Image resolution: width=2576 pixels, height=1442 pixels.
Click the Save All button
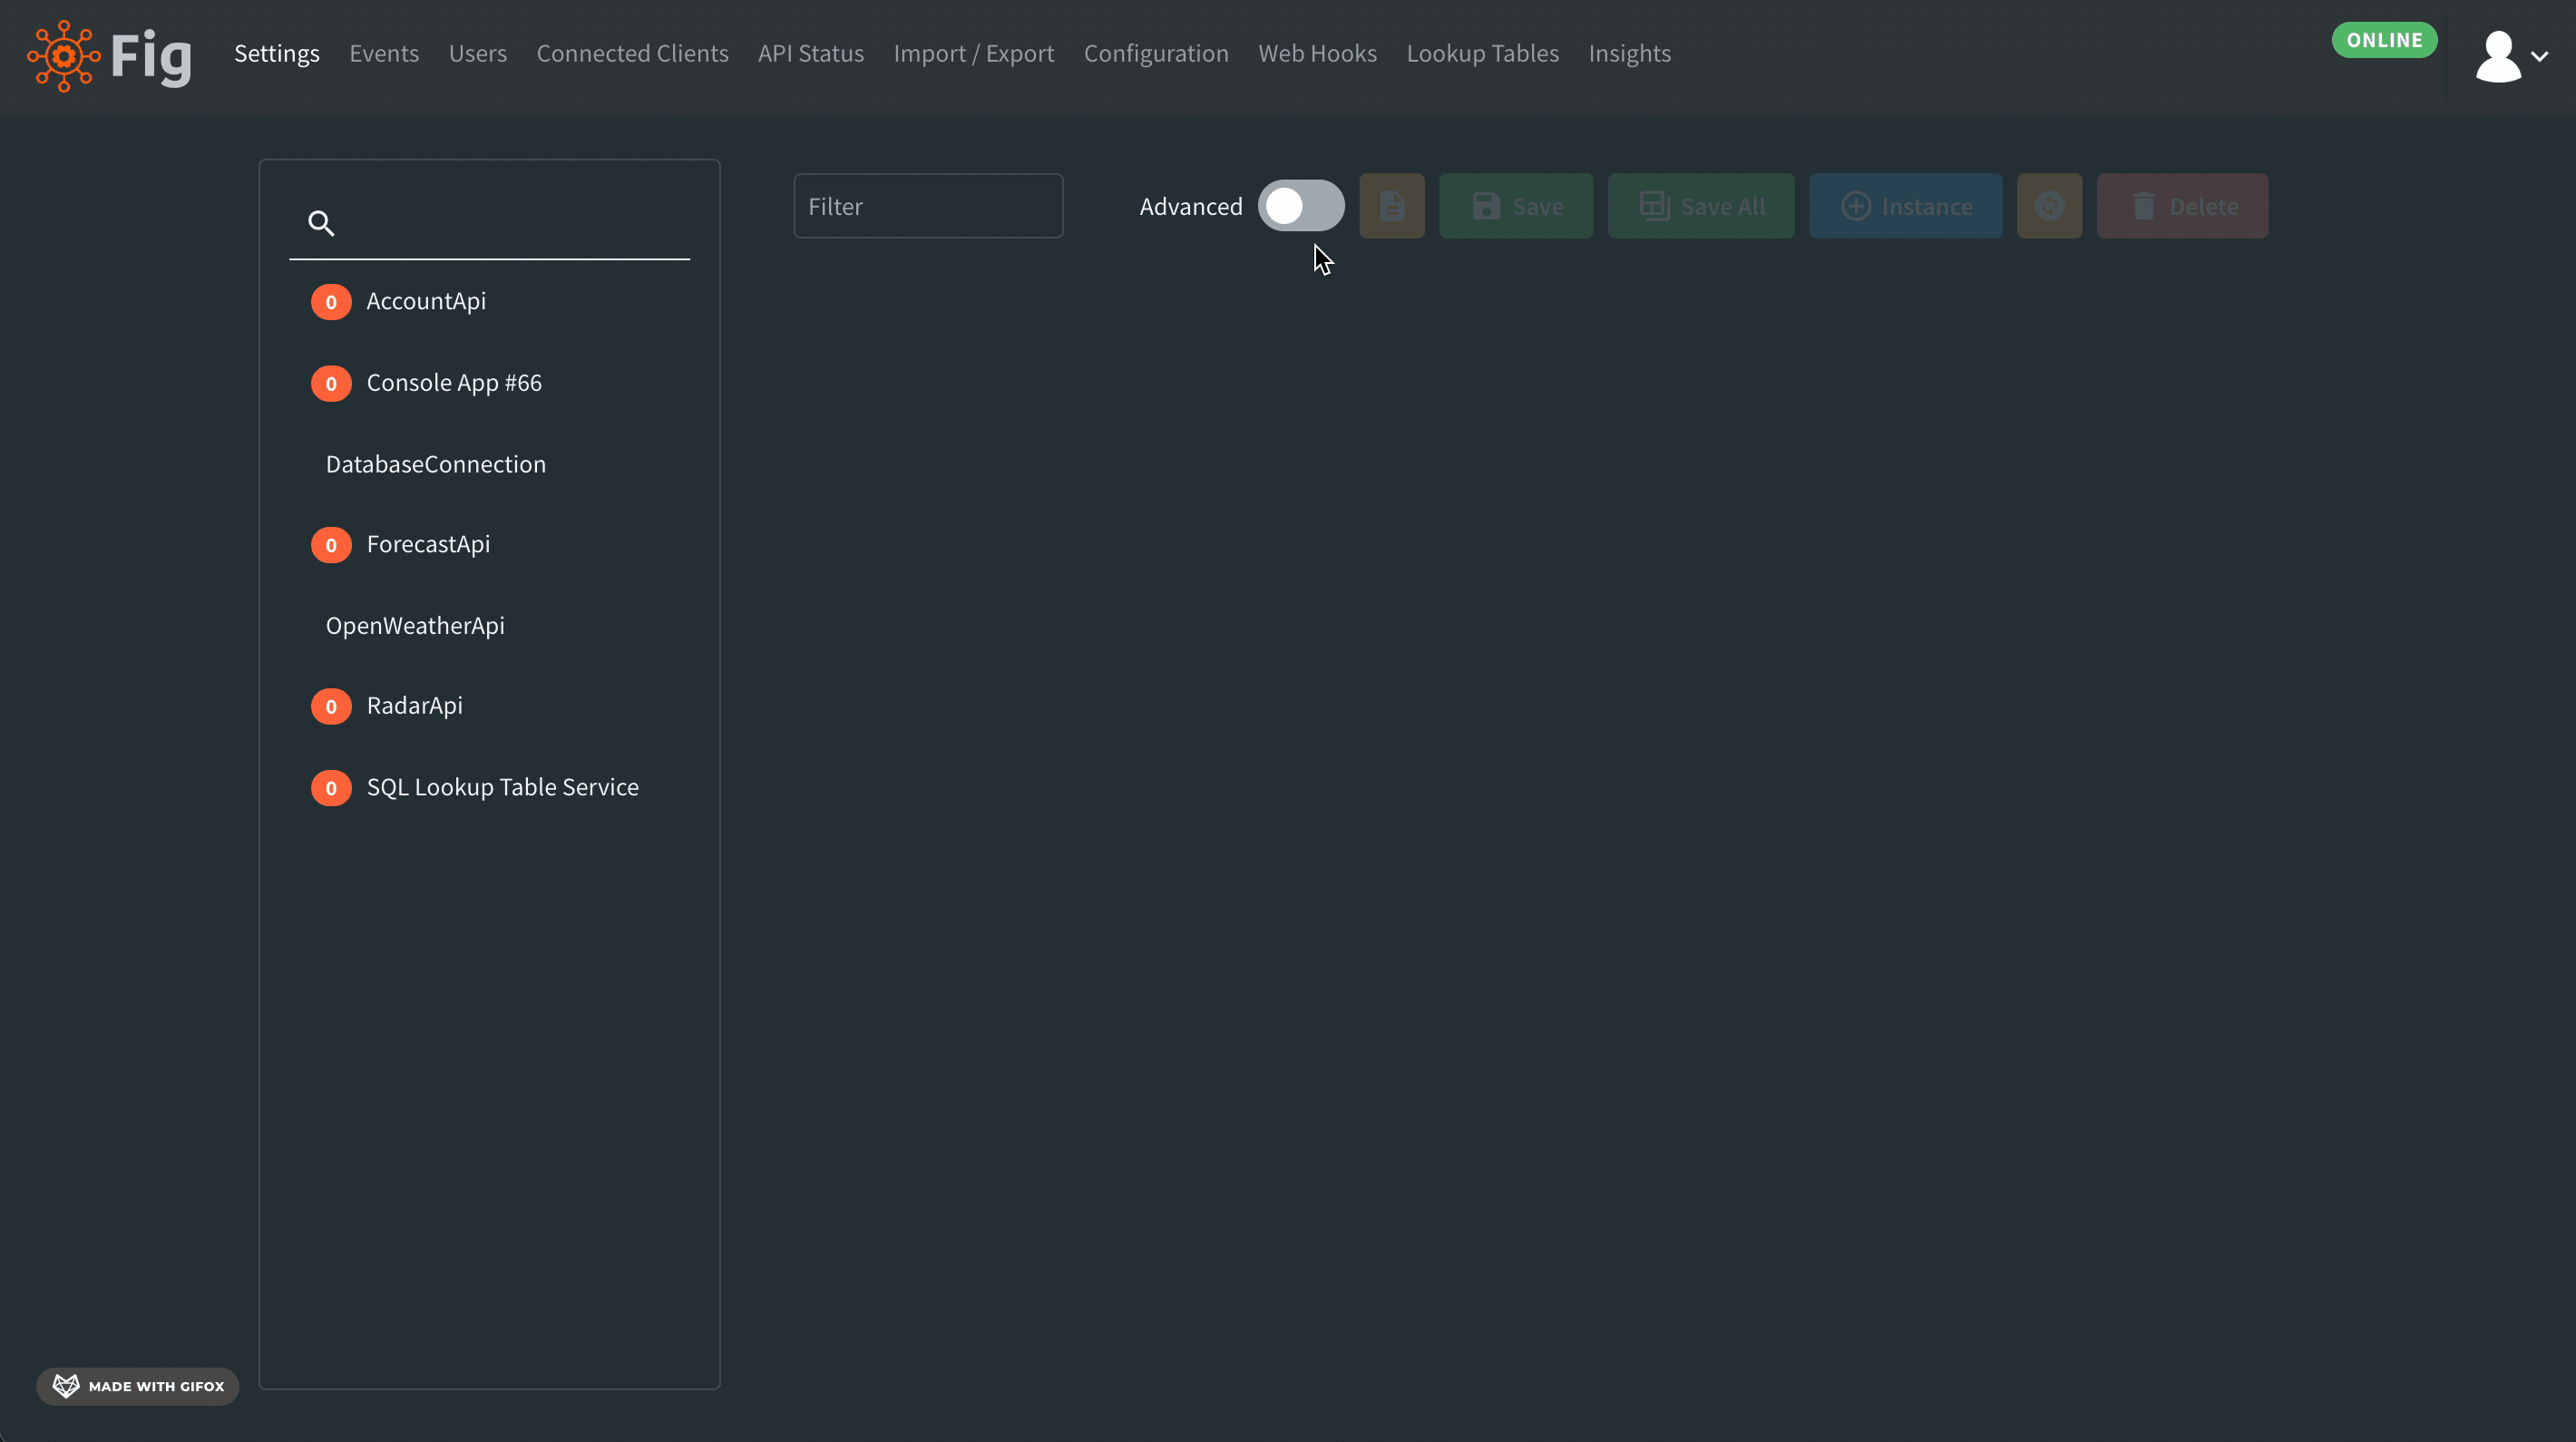pyautogui.click(x=1702, y=205)
